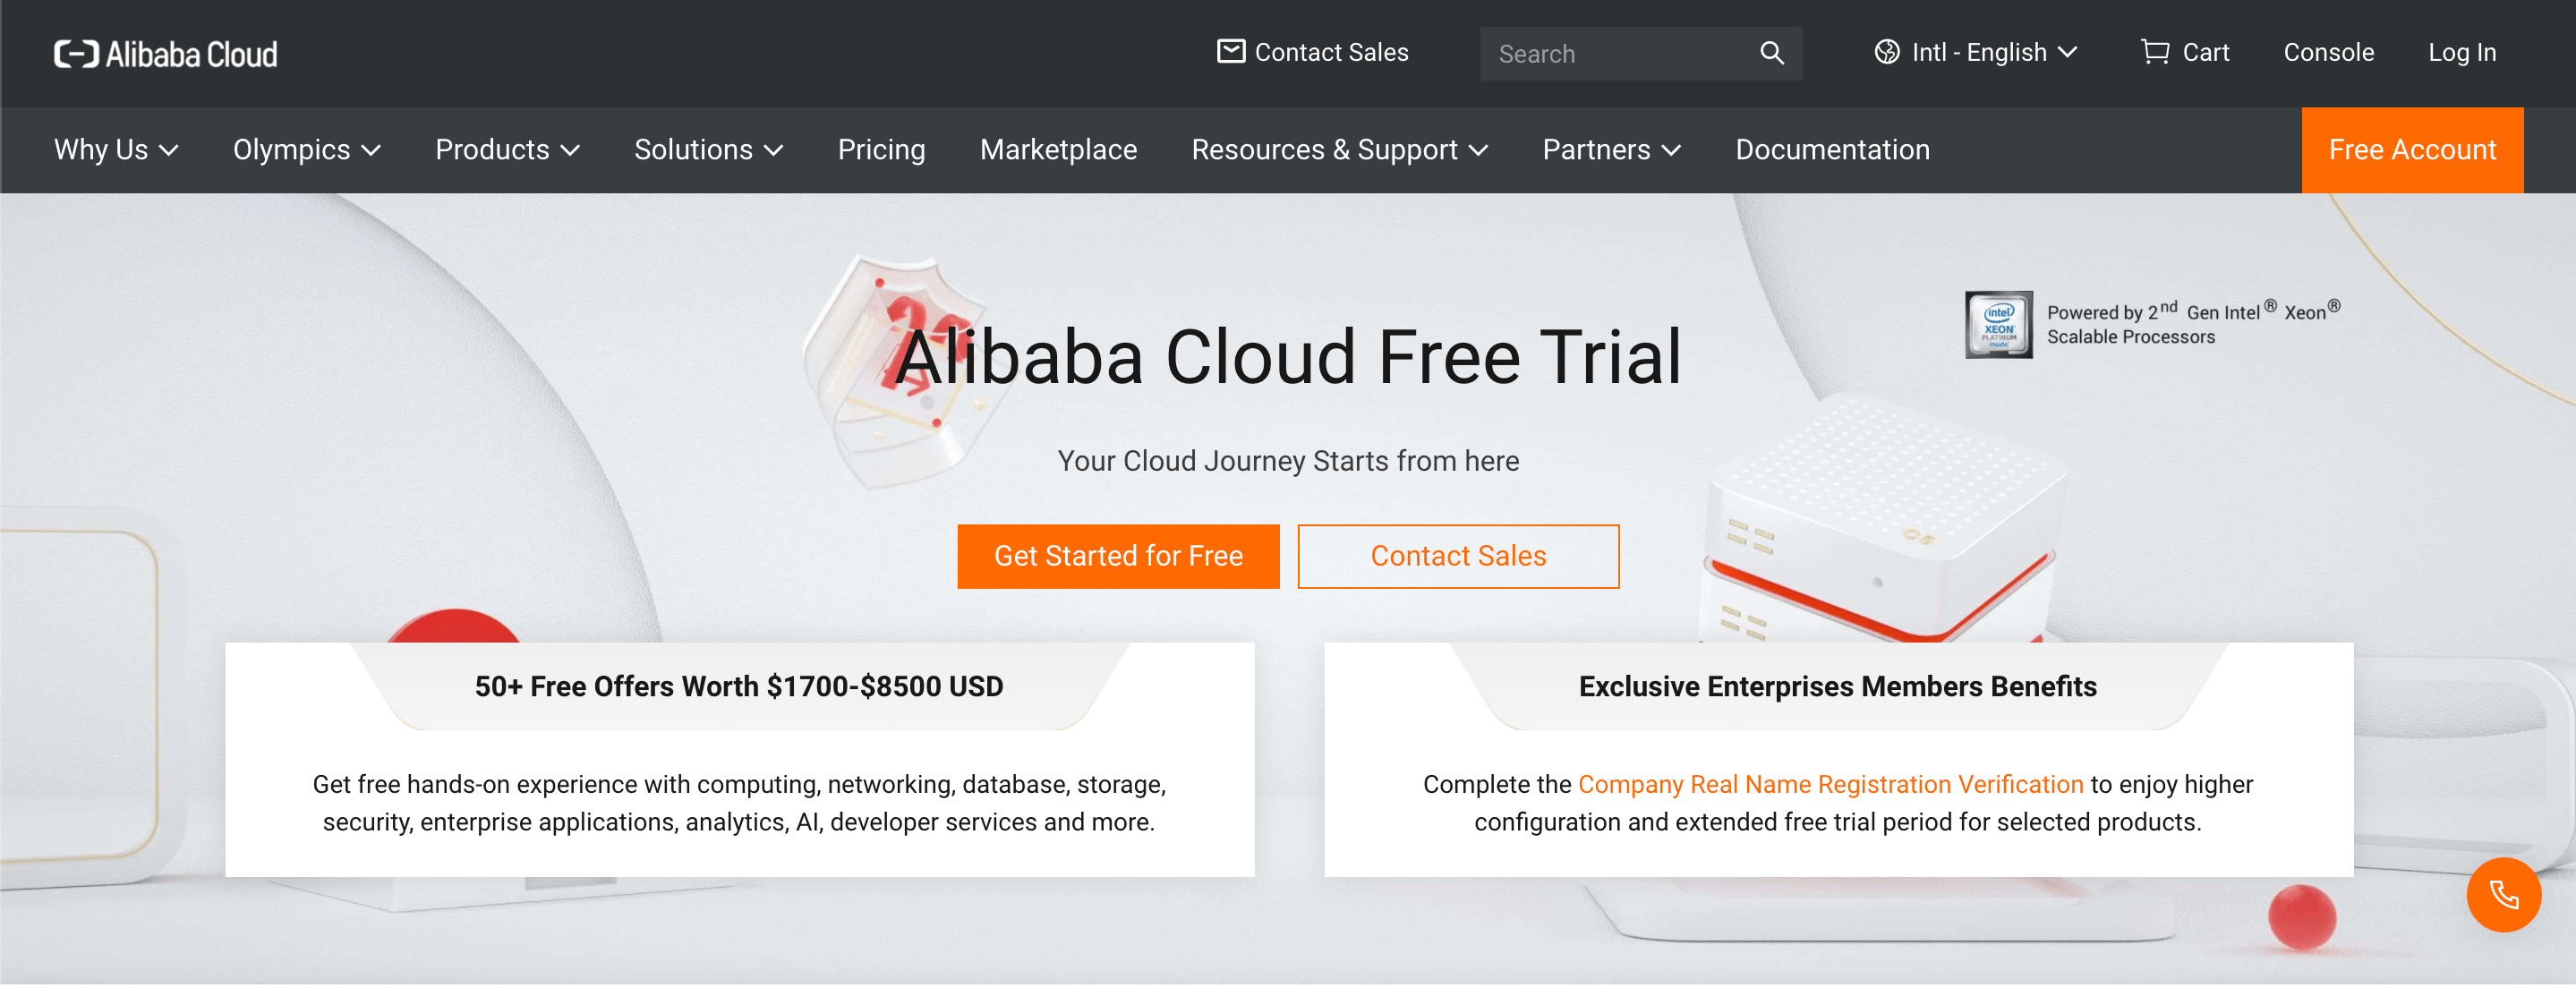Click the Alibaba Cloud logo
Screen dimensions: 2576x988
[x=166, y=54]
